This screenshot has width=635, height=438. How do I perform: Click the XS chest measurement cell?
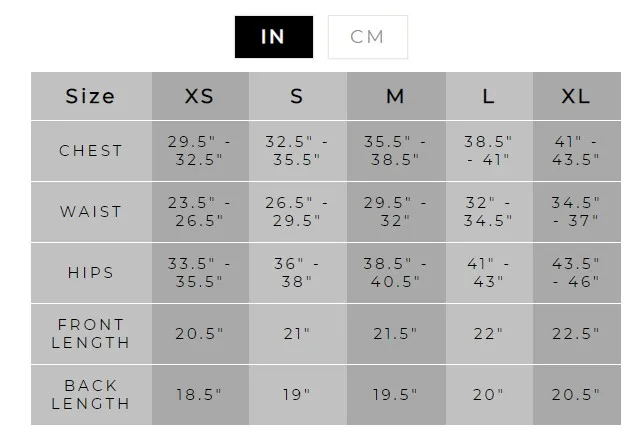point(200,151)
